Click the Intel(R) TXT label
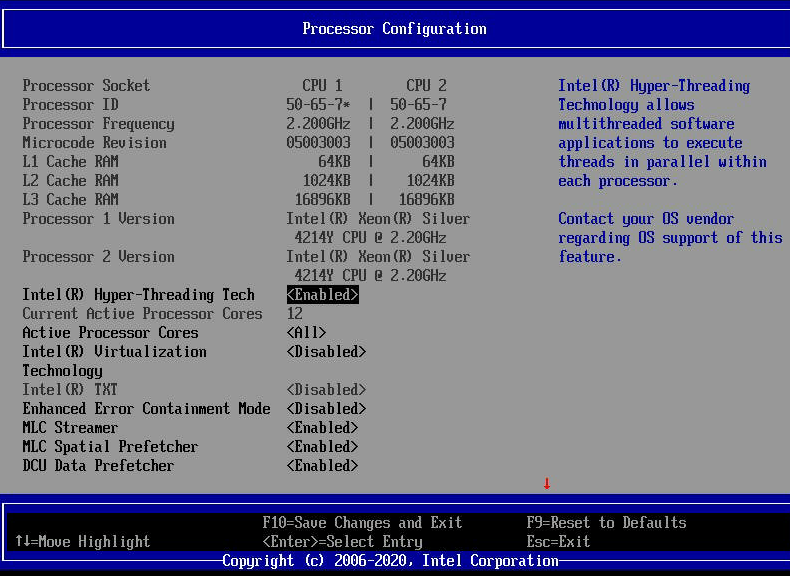Viewport: 790px width, 576px height. tap(70, 390)
